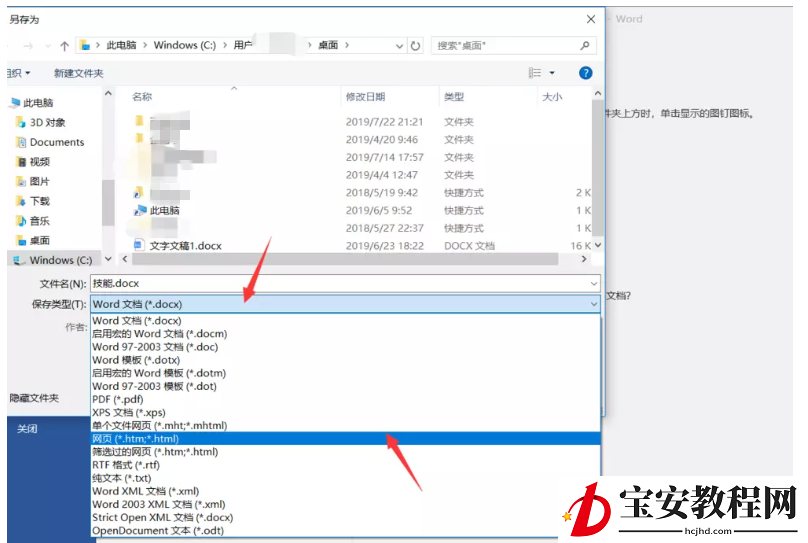Viewport: 808px width, 543px height.
Task: Close the 另存为 dialog
Action: click(x=591, y=20)
